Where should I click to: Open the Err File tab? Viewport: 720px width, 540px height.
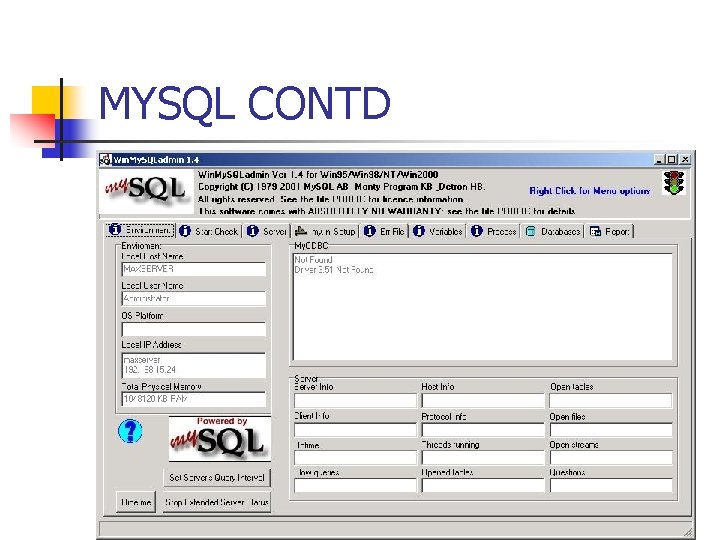point(384,231)
